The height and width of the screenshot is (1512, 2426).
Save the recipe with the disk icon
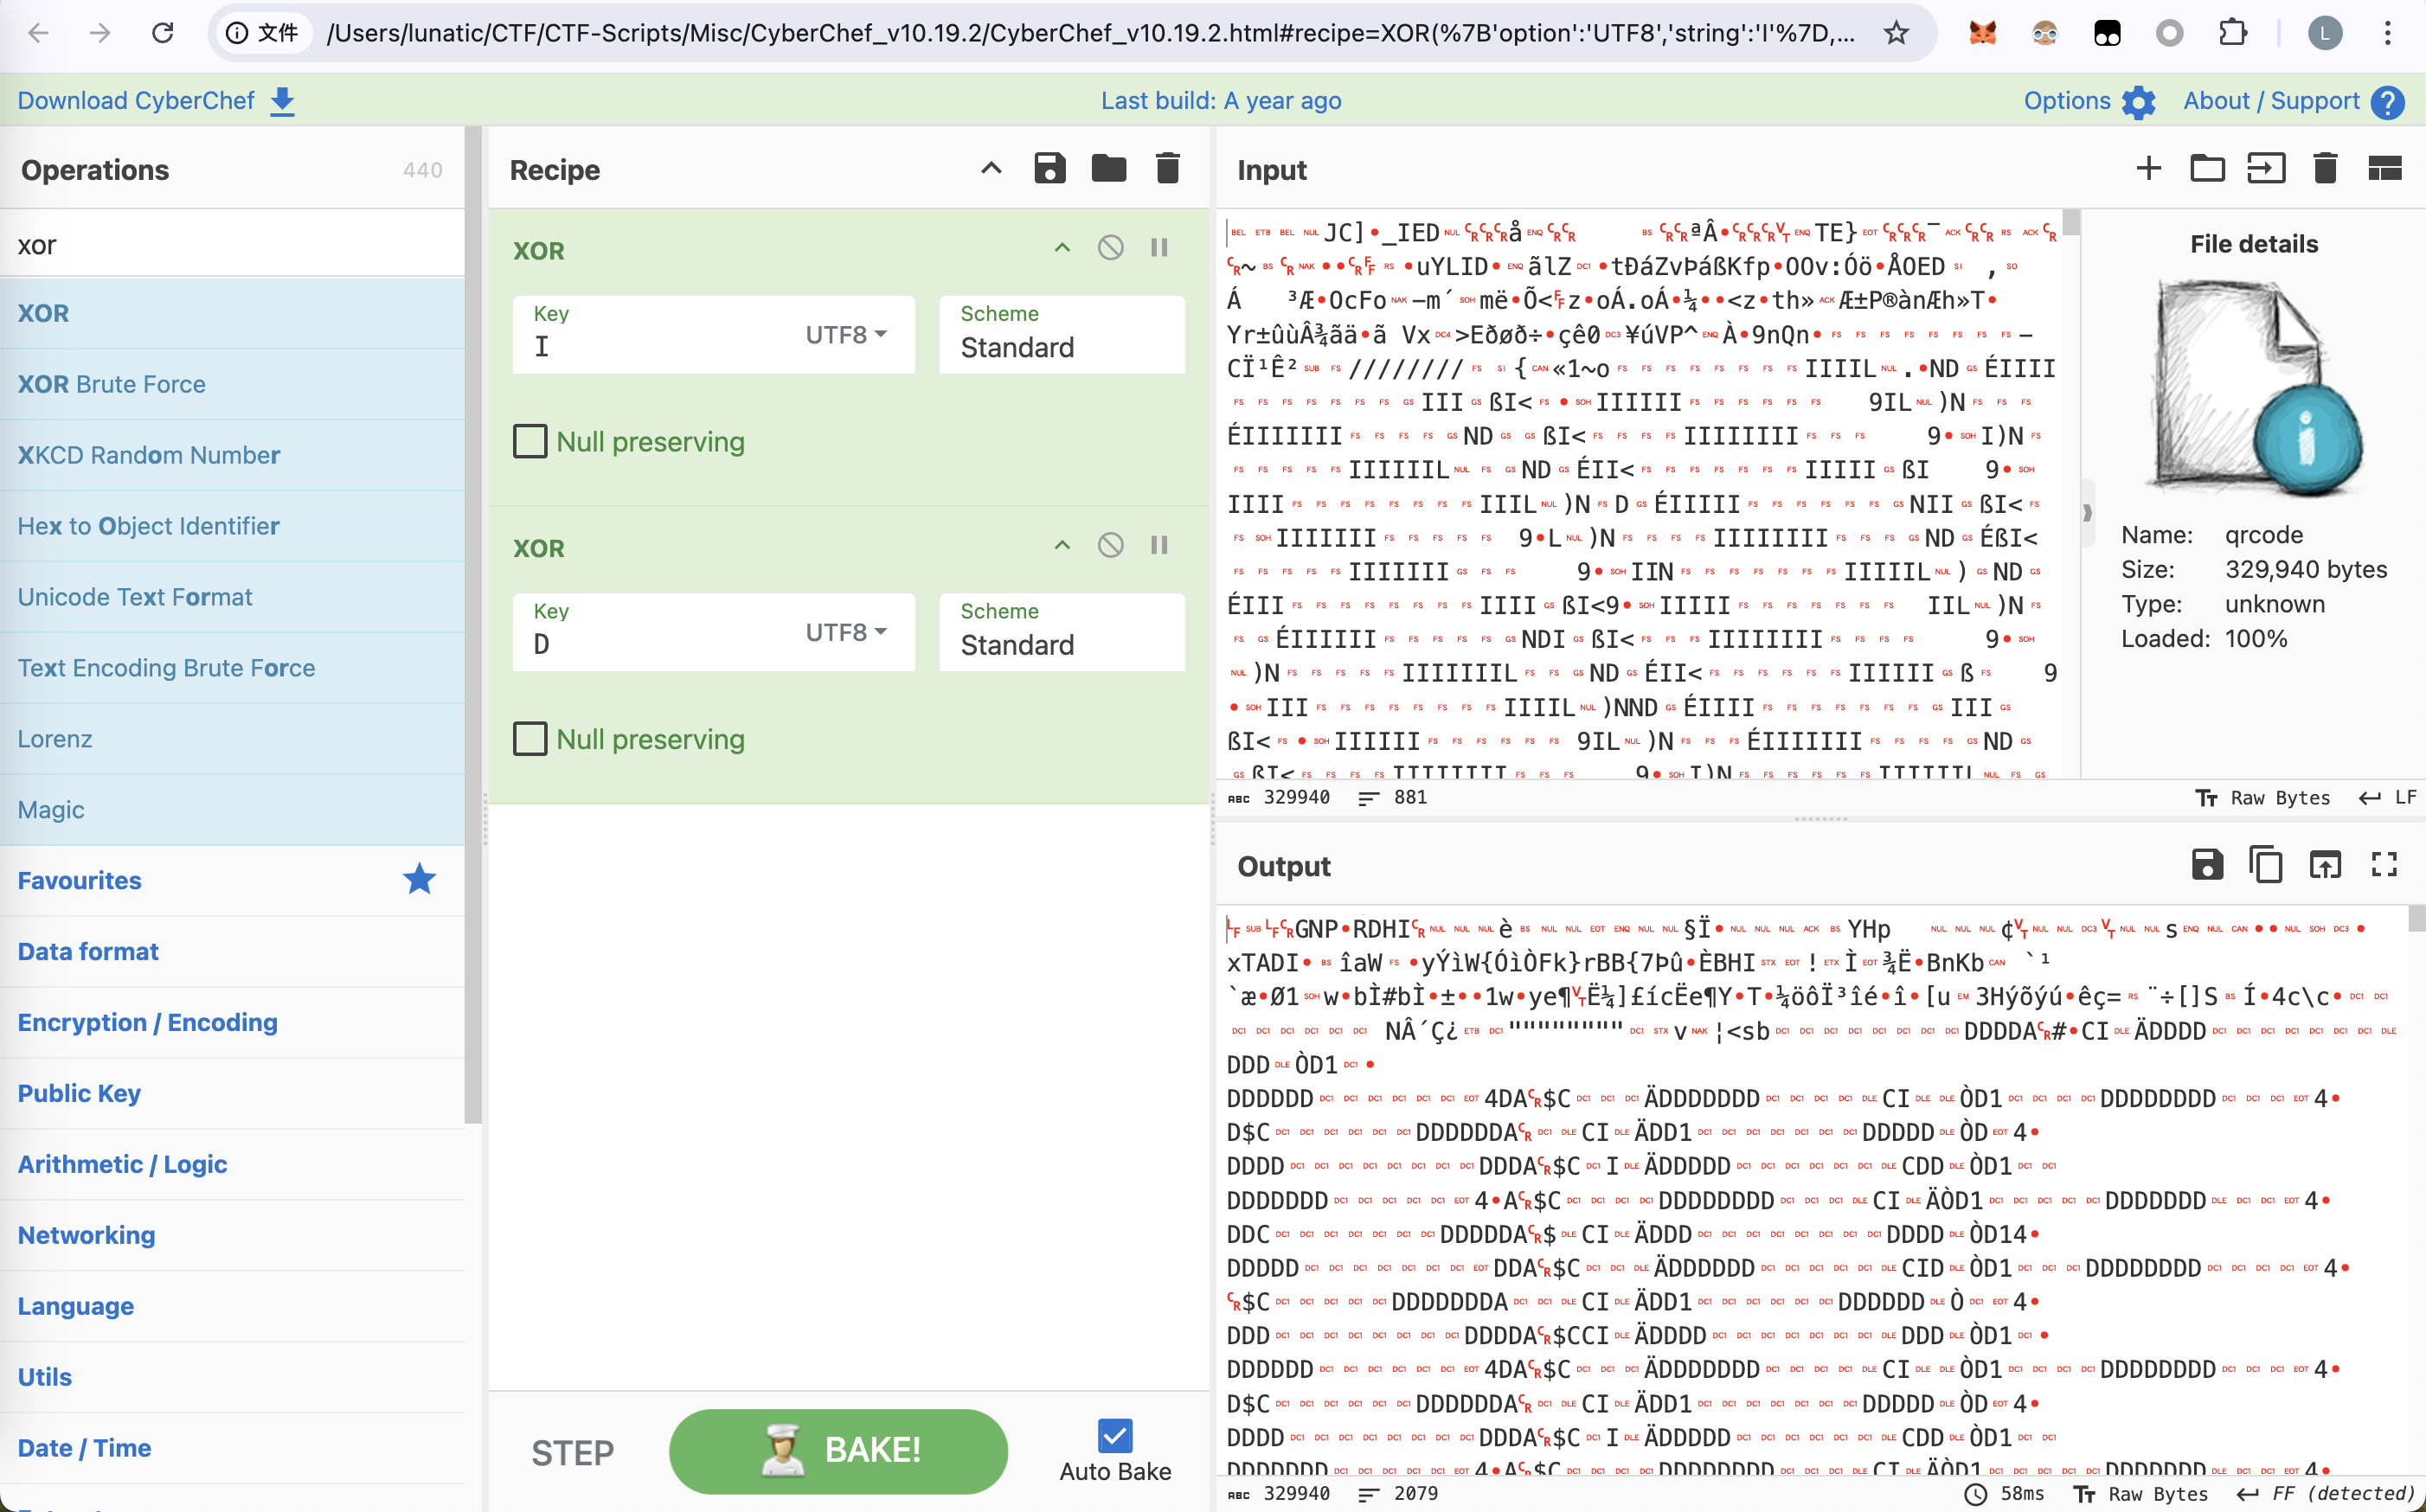[1049, 169]
